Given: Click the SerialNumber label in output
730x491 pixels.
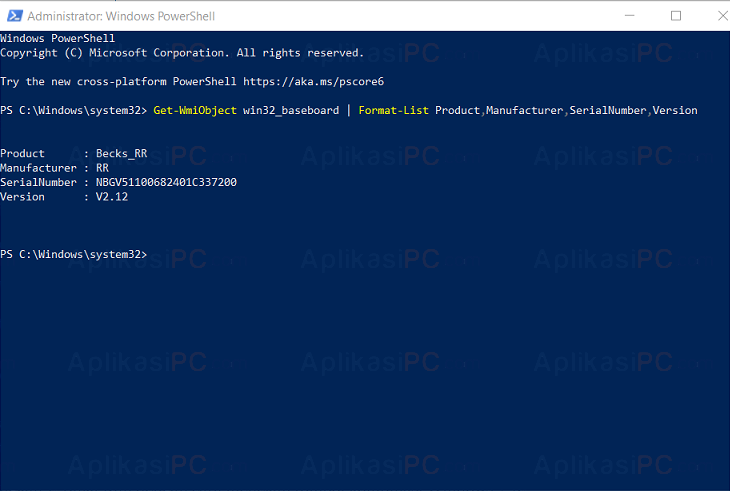Looking at the screenshot, I should click(x=38, y=182).
